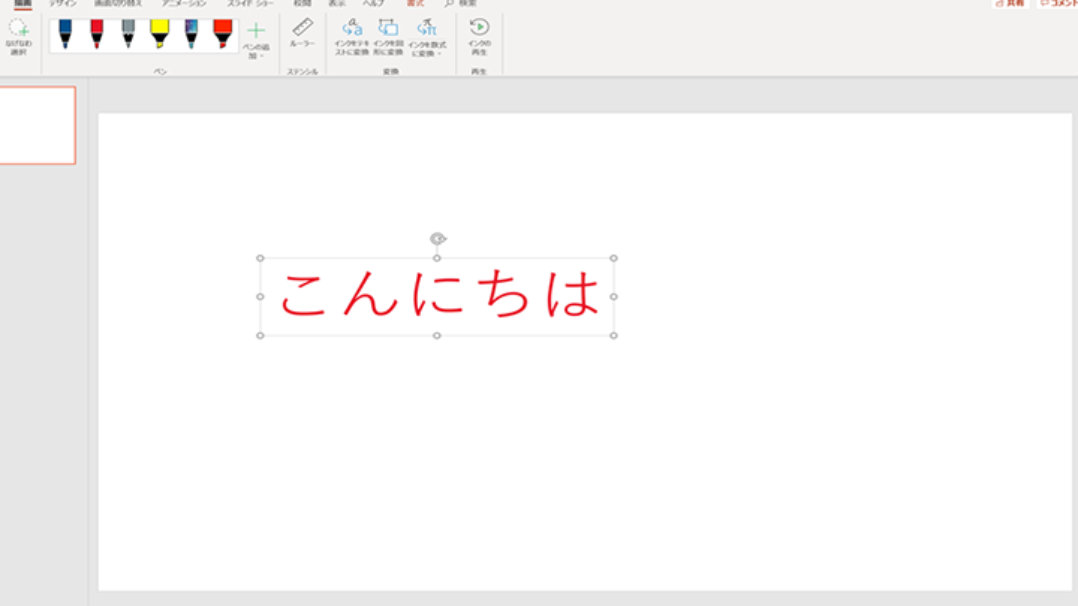Click the Share button
This screenshot has height=606, width=1078.
click(1010, 3)
